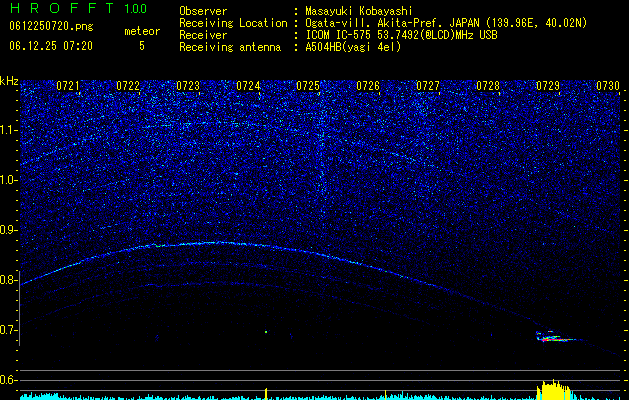Click the observer name Masayuki Kobayashi
The image size is (629, 400).
359,11
